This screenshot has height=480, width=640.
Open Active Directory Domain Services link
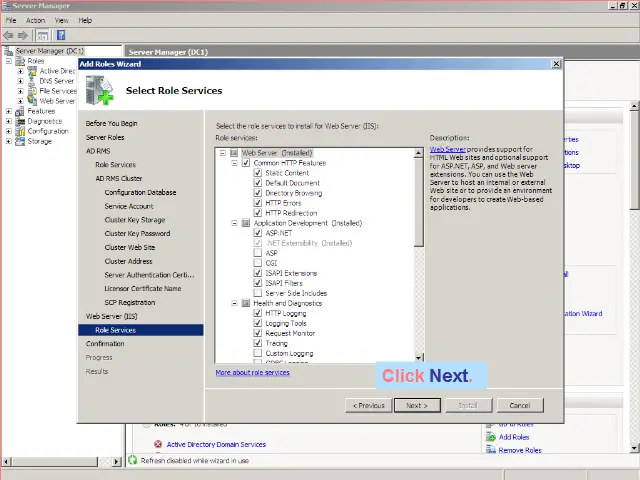click(x=216, y=444)
